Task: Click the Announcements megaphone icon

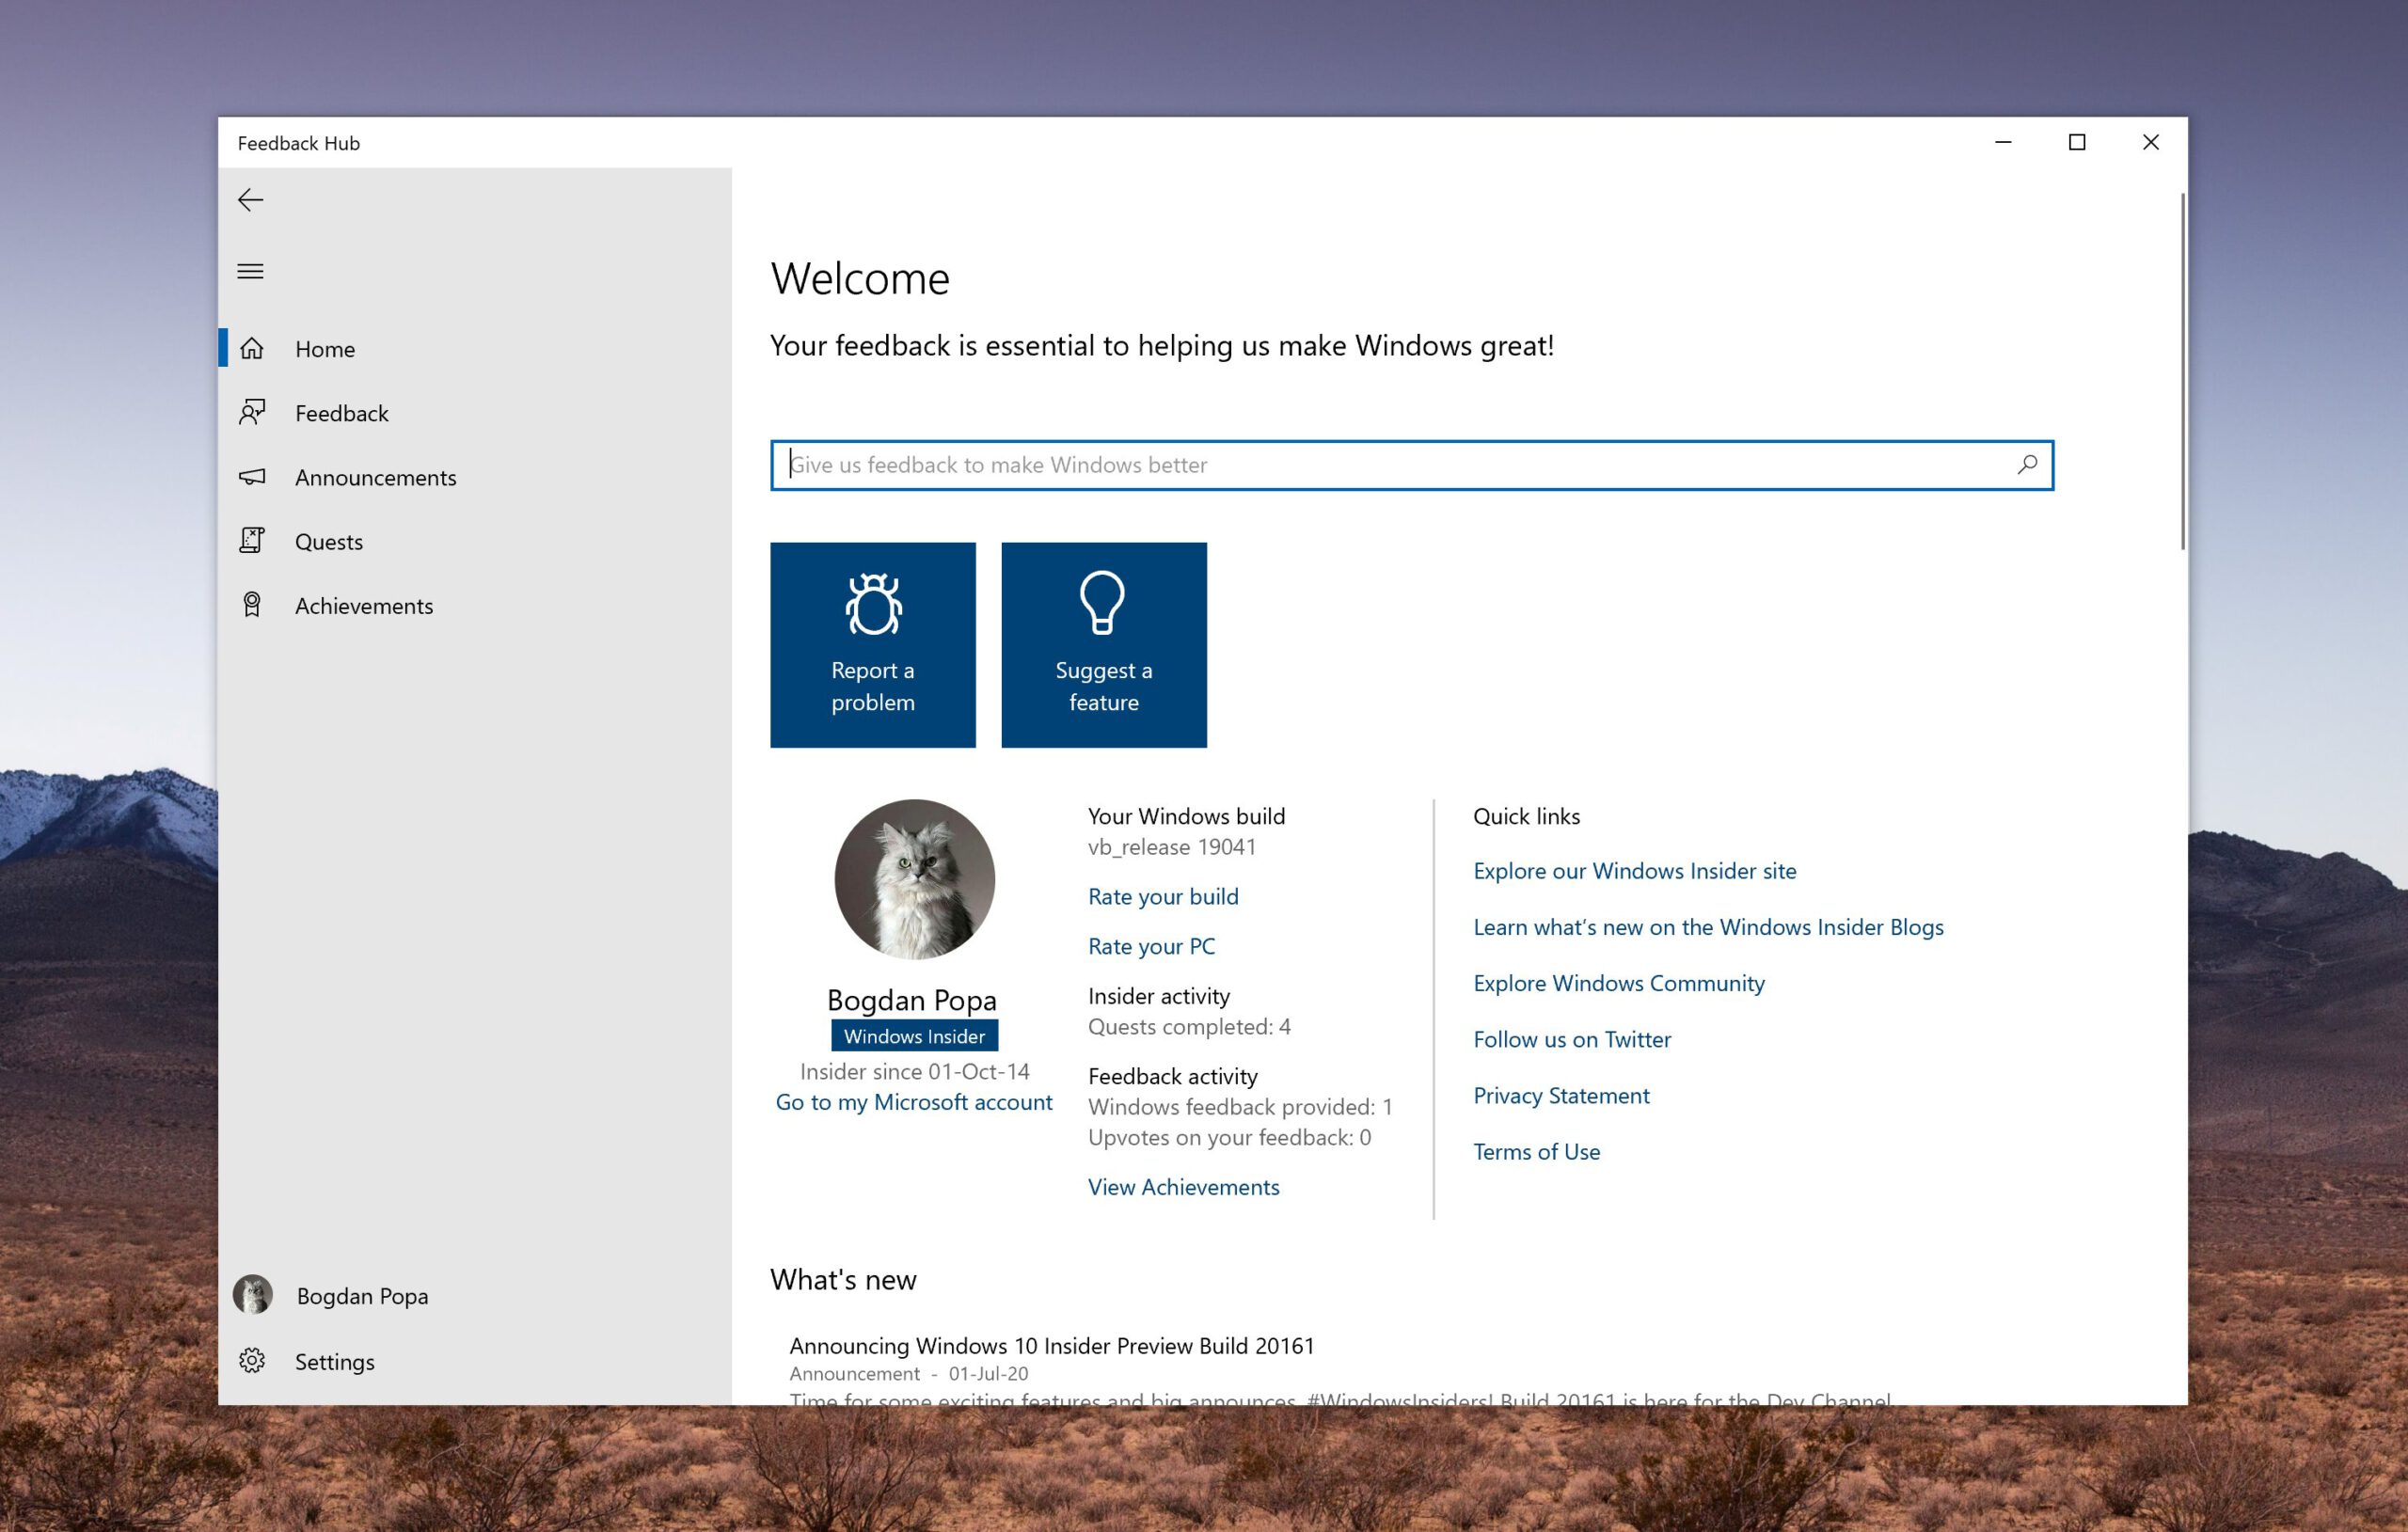Action: (252, 477)
